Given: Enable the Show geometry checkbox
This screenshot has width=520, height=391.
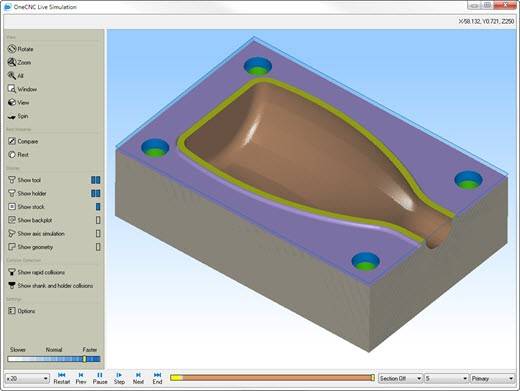Looking at the screenshot, I should [98, 247].
